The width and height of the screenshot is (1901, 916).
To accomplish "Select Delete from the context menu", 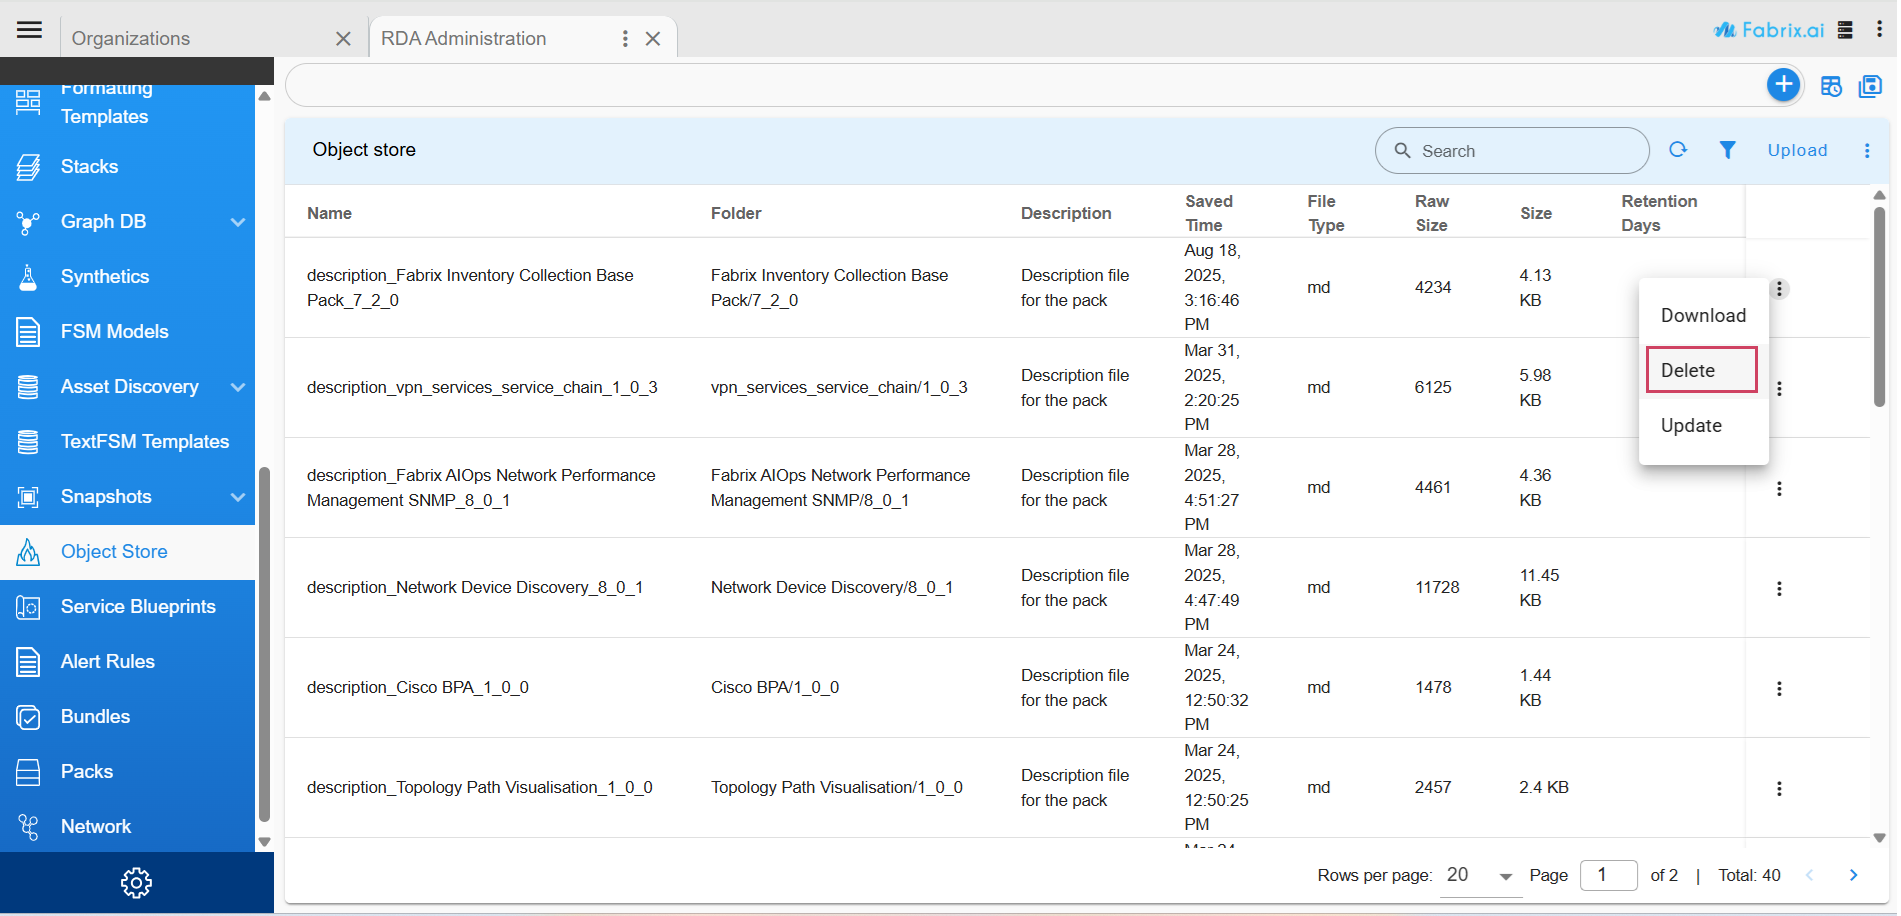I will (1700, 370).
